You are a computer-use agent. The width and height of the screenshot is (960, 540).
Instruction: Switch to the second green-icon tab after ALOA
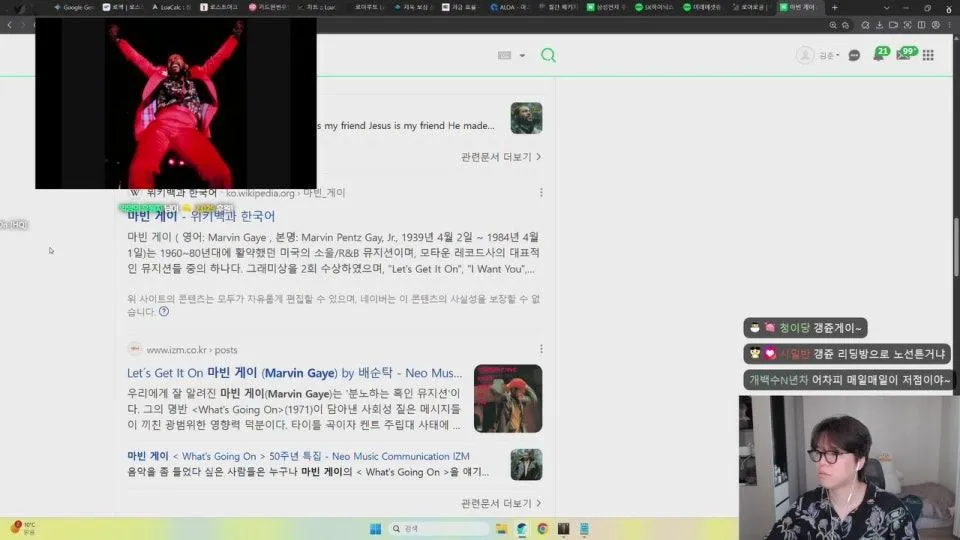(x=653, y=7)
